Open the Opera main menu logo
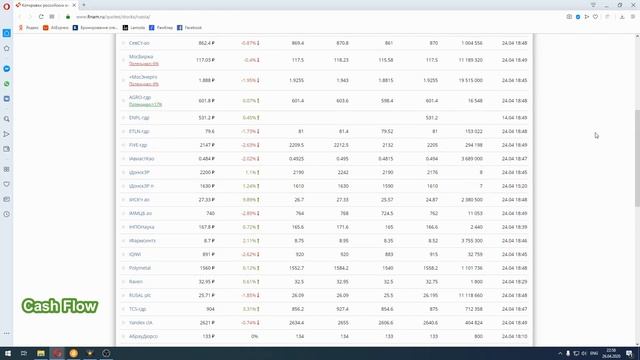Image resolution: width=640 pixels, height=360 pixels. [x=7, y=6]
